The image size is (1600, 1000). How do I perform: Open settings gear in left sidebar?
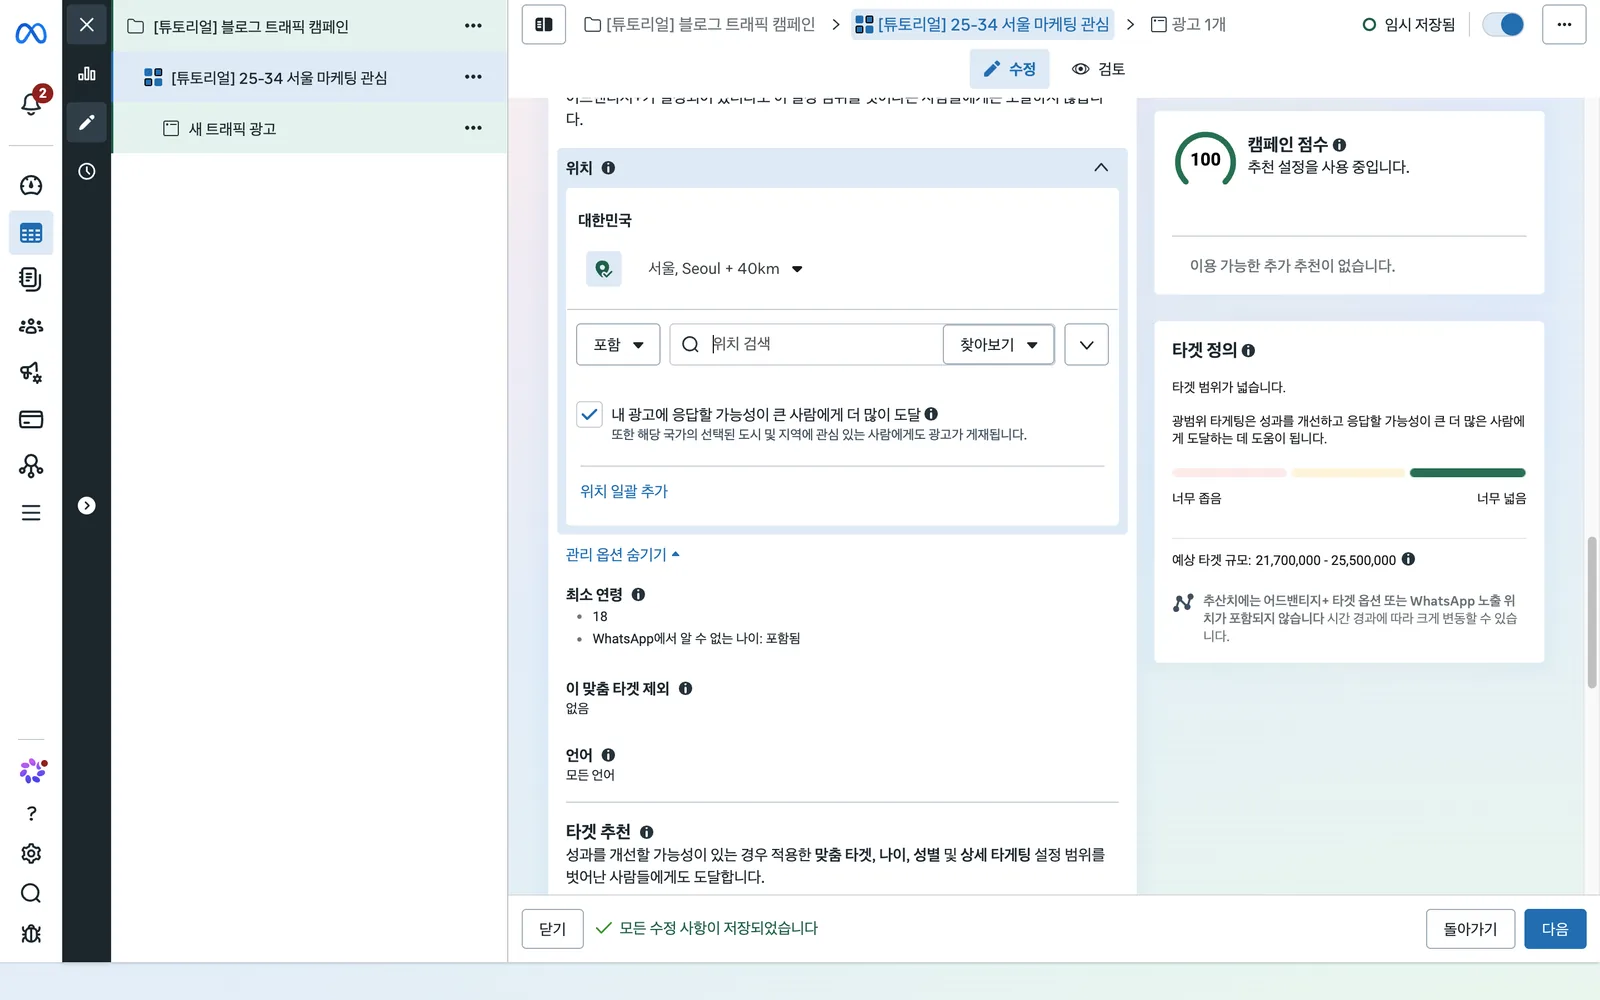(x=31, y=853)
